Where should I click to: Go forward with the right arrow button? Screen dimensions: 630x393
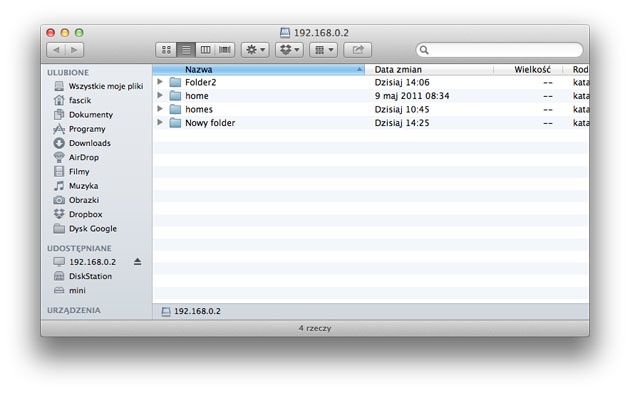[74, 50]
